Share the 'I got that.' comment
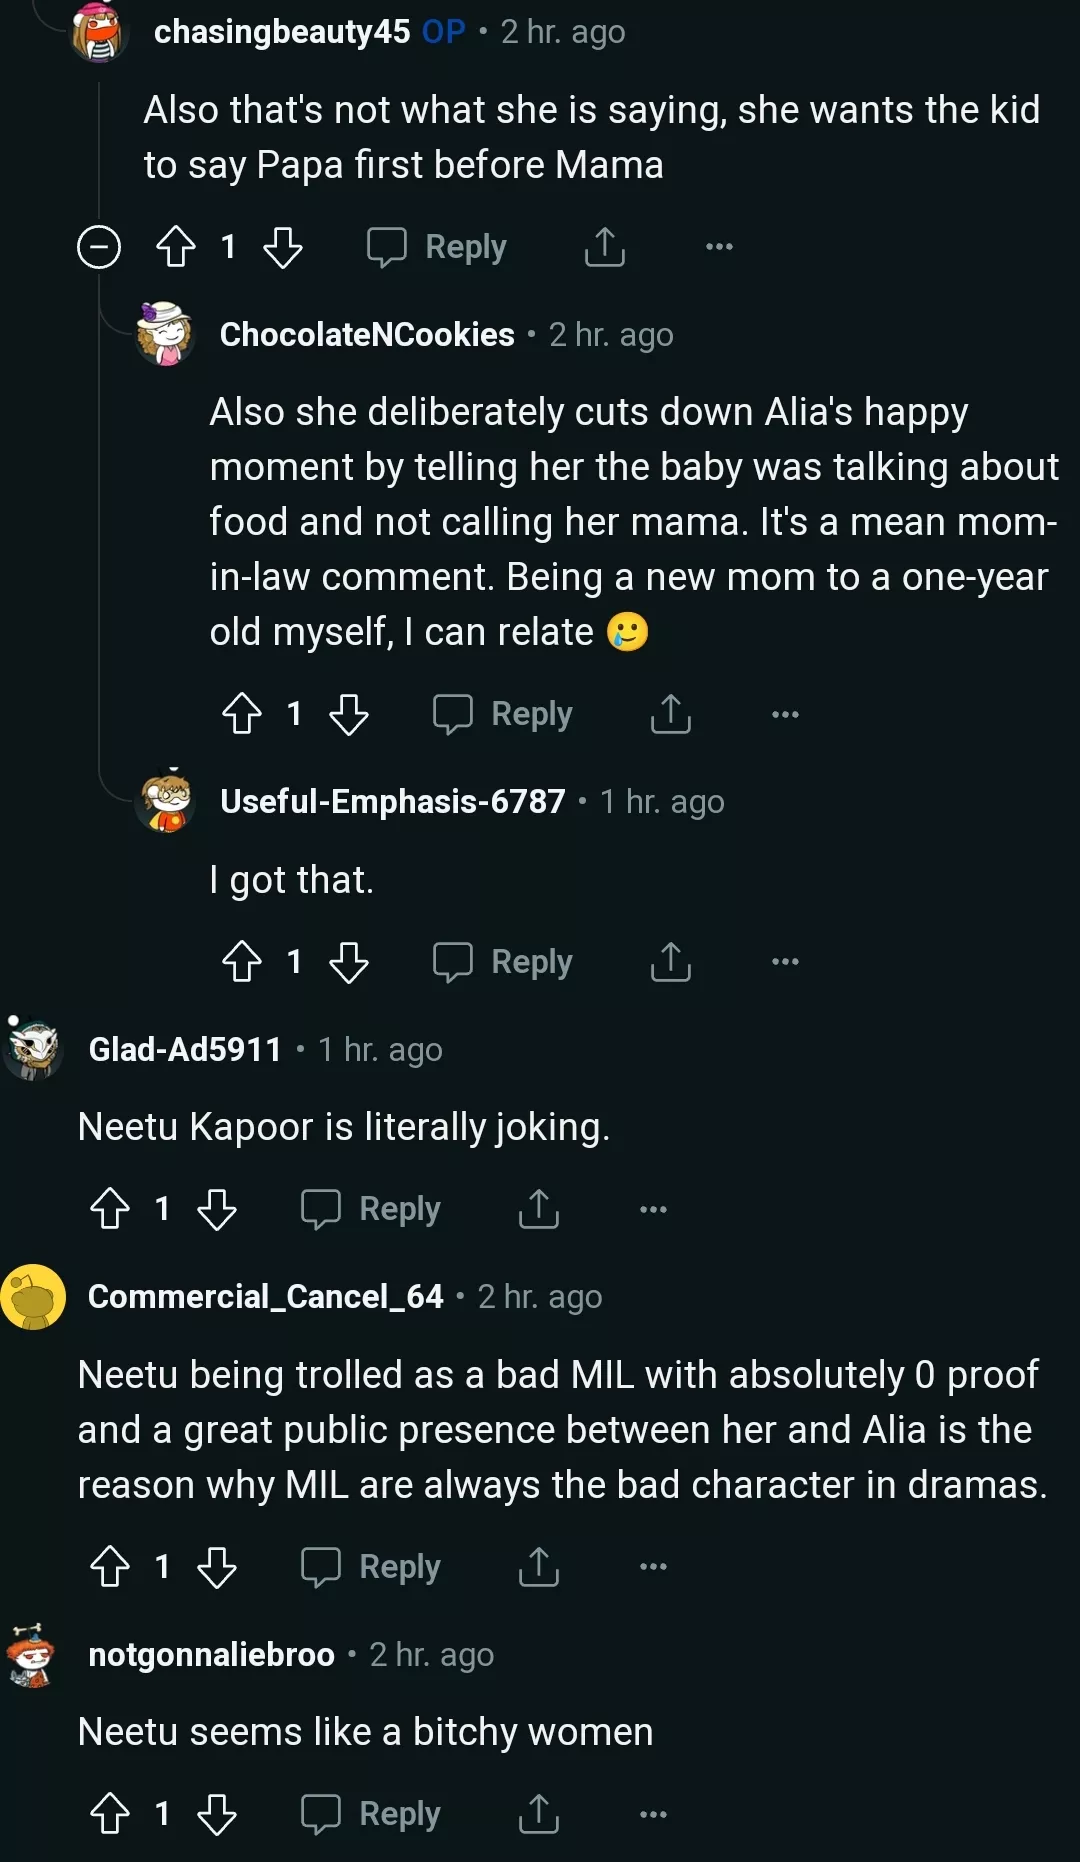Screen dimensions: 1080x1862 point(670,962)
